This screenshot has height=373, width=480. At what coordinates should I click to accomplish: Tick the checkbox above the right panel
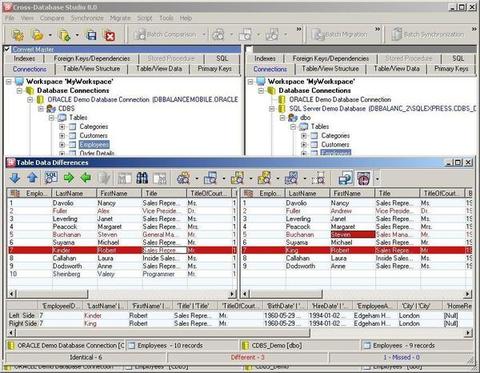249,49
